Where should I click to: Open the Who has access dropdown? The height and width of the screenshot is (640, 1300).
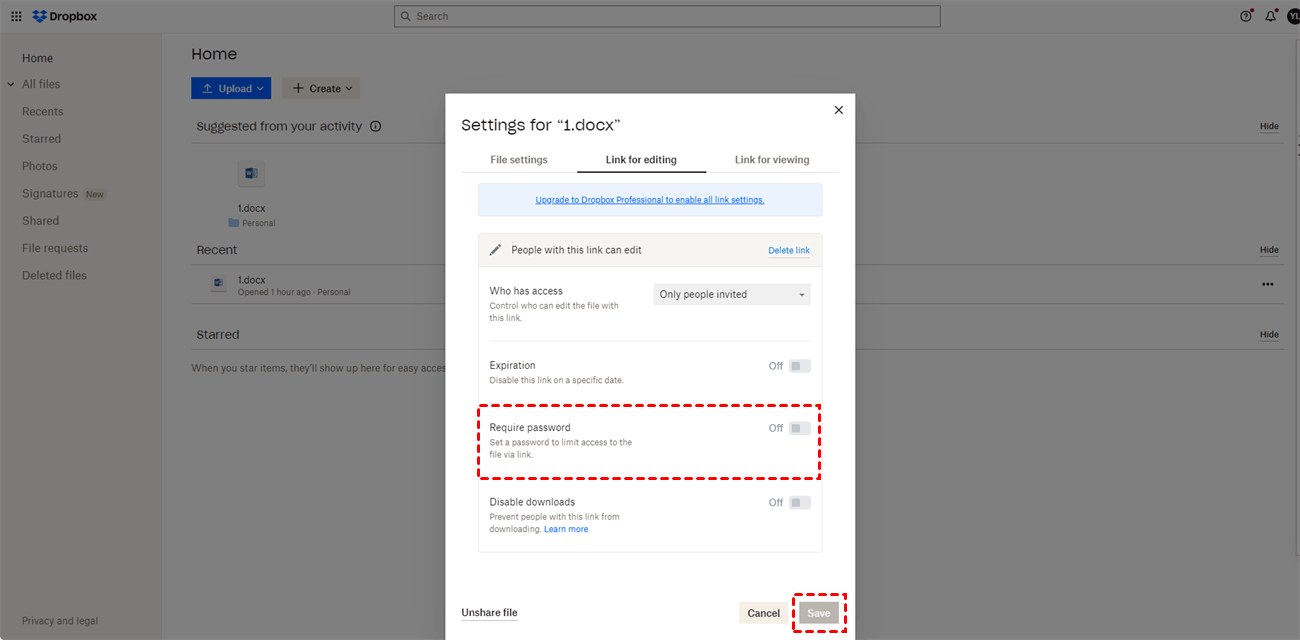(x=732, y=295)
